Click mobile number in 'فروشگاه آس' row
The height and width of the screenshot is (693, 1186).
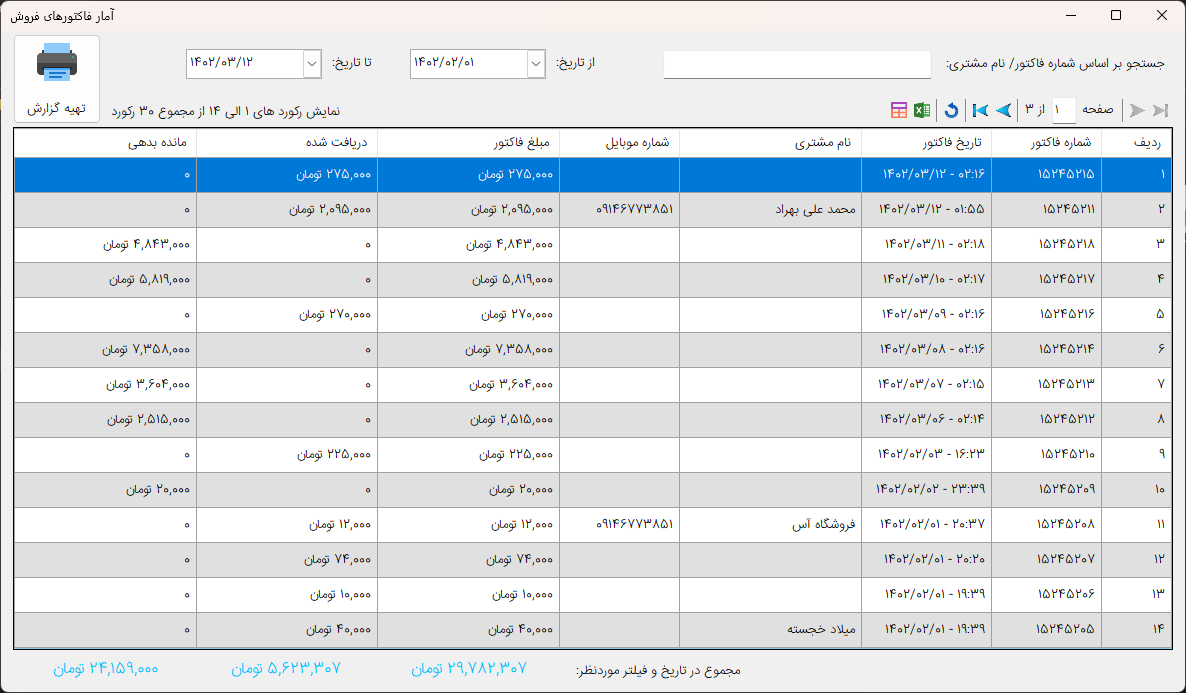click(x=635, y=524)
